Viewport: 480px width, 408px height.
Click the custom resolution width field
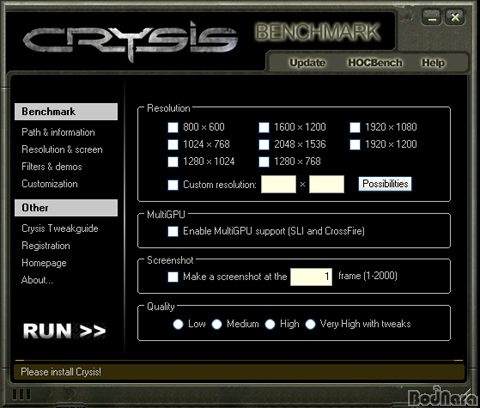pyautogui.click(x=279, y=184)
